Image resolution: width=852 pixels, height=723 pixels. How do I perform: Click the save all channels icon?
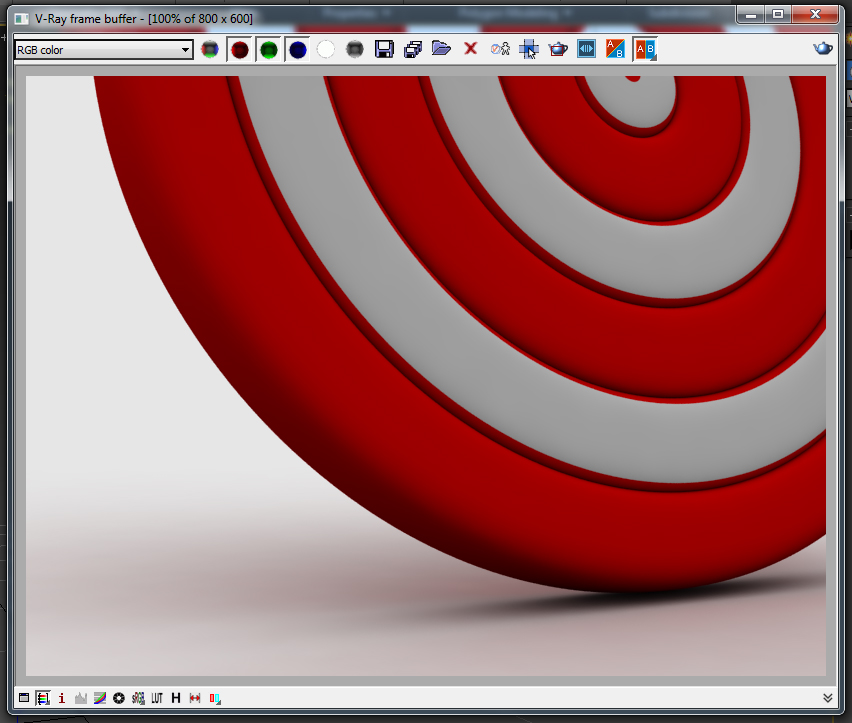tap(412, 49)
